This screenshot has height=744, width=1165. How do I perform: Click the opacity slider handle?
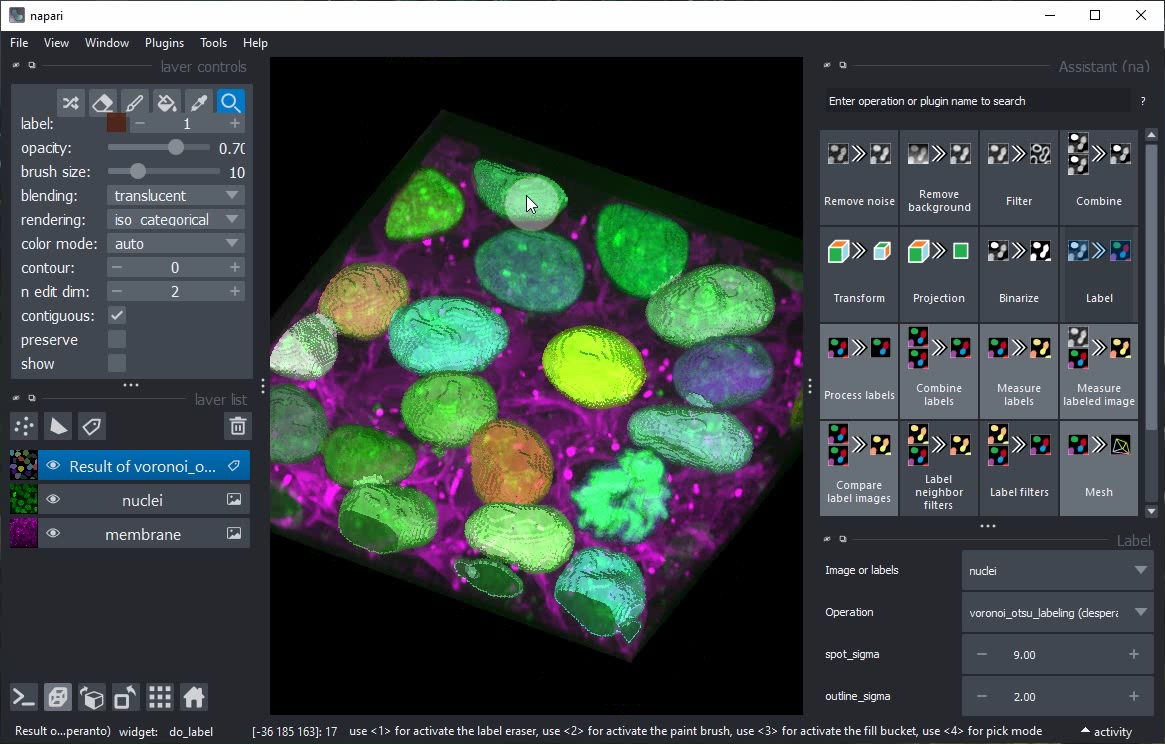pos(176,148)
